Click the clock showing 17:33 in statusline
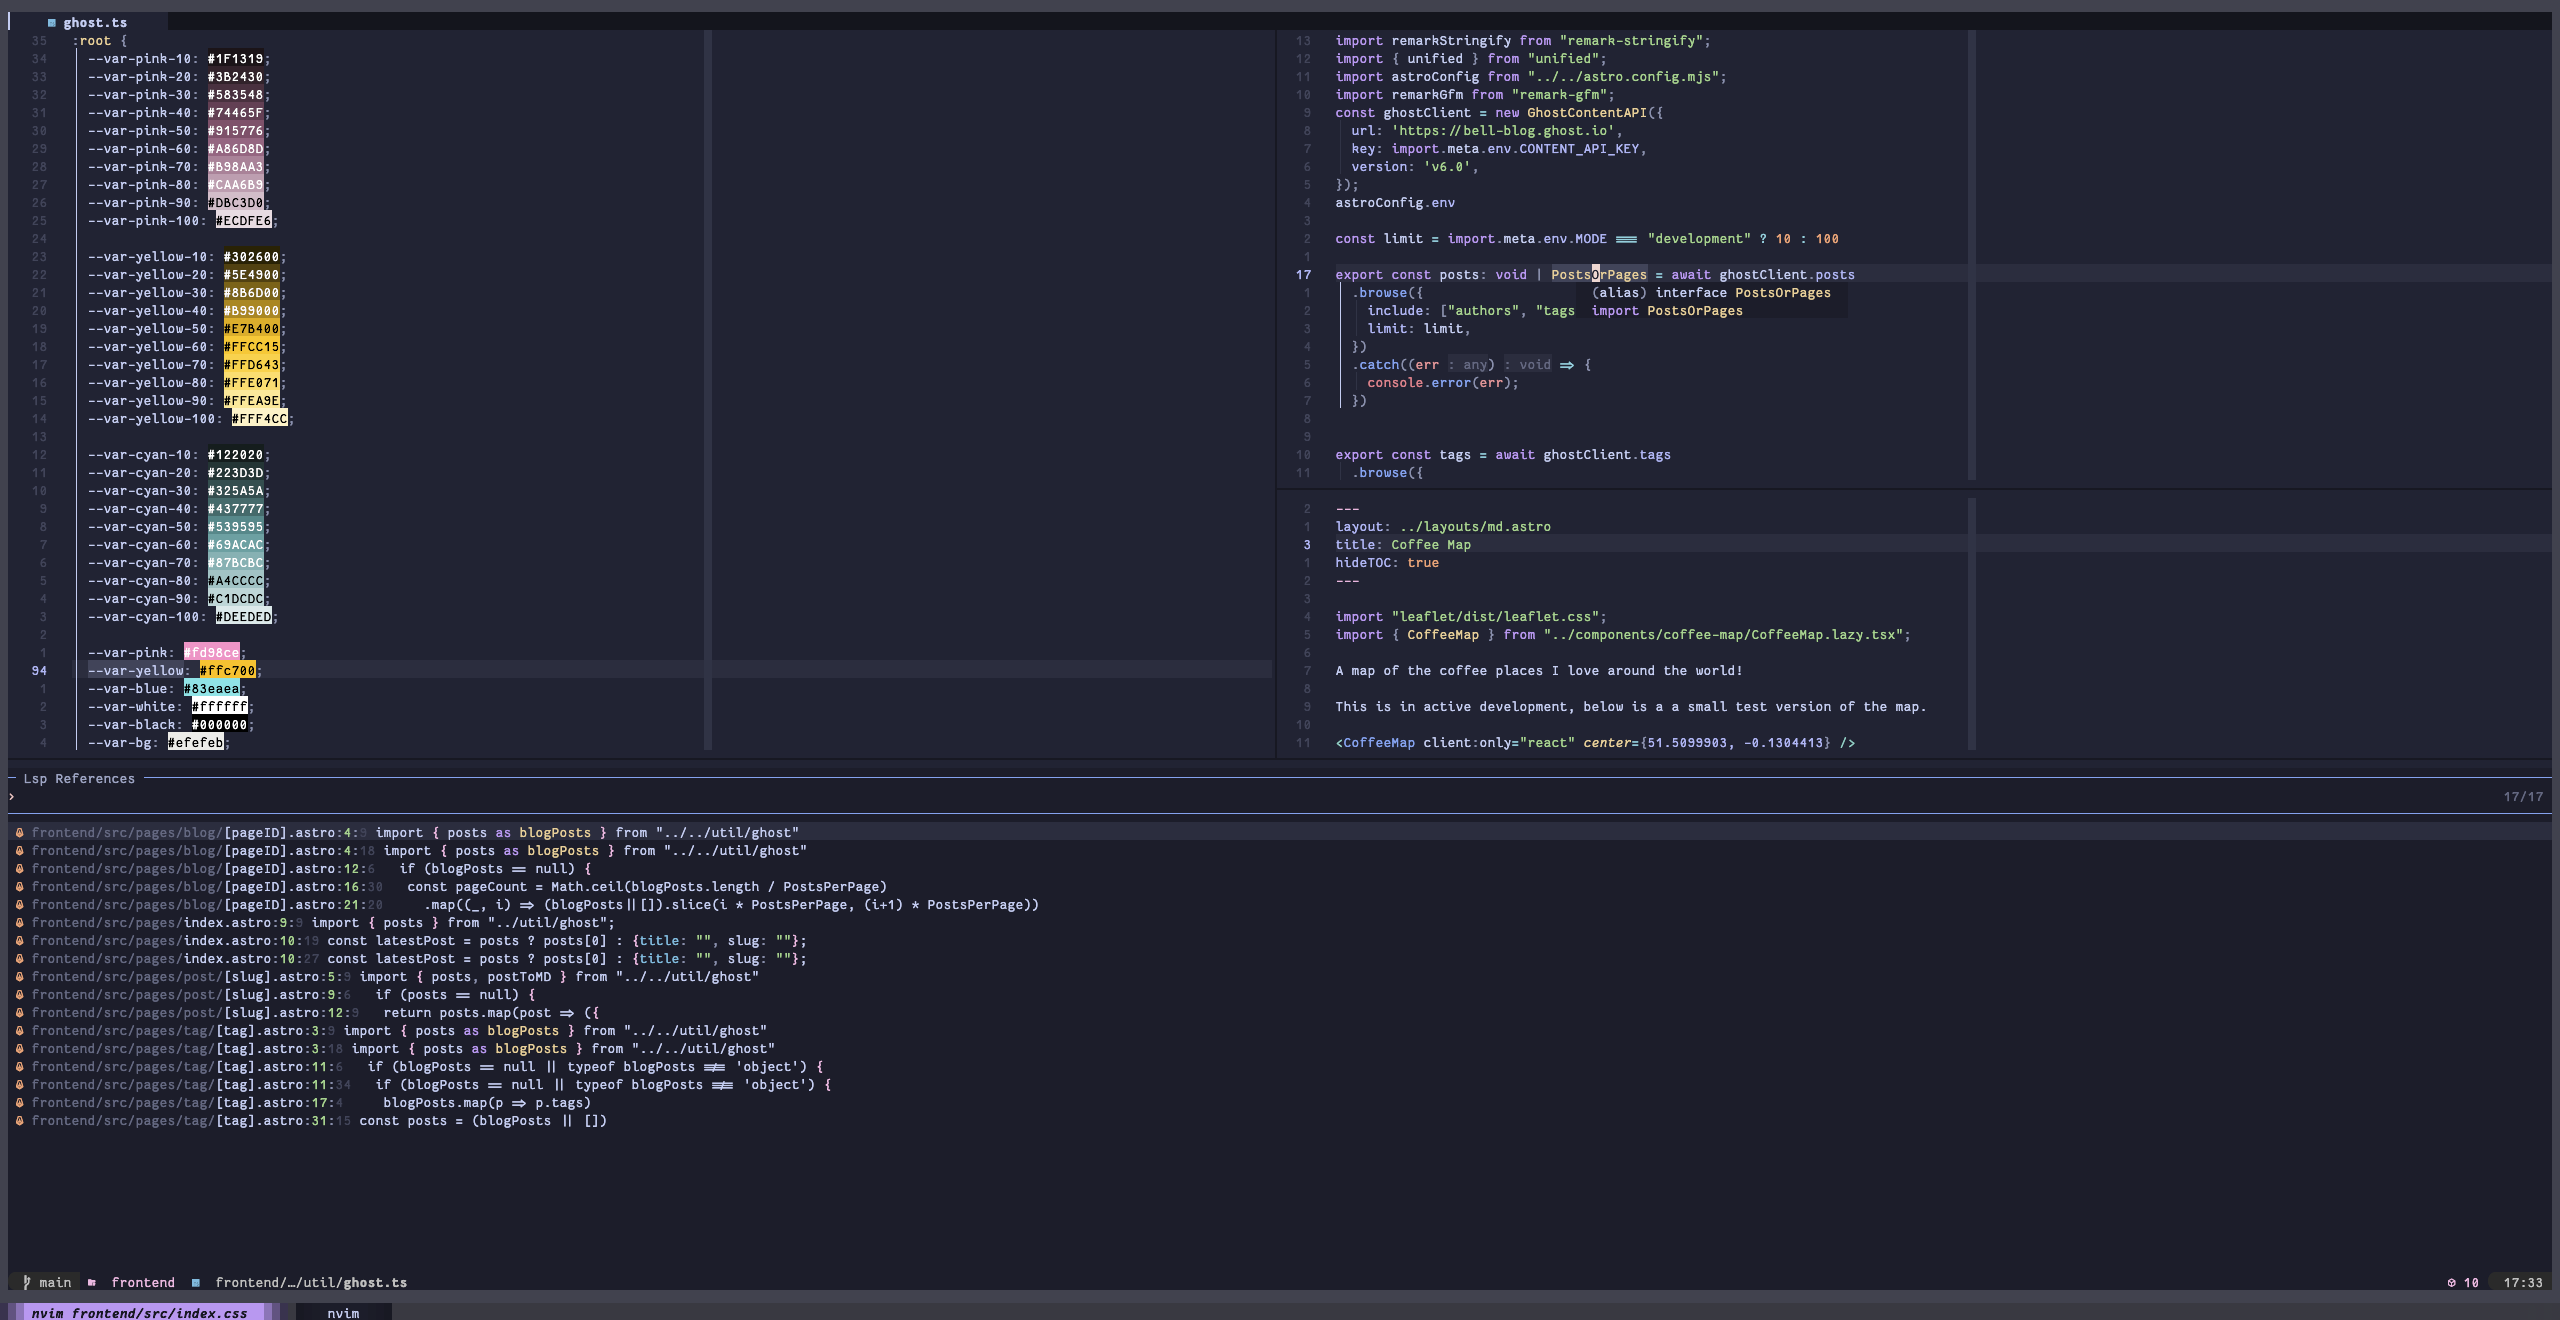Viewport: 2560px width, 1320px height. tap(2525, 1283)
